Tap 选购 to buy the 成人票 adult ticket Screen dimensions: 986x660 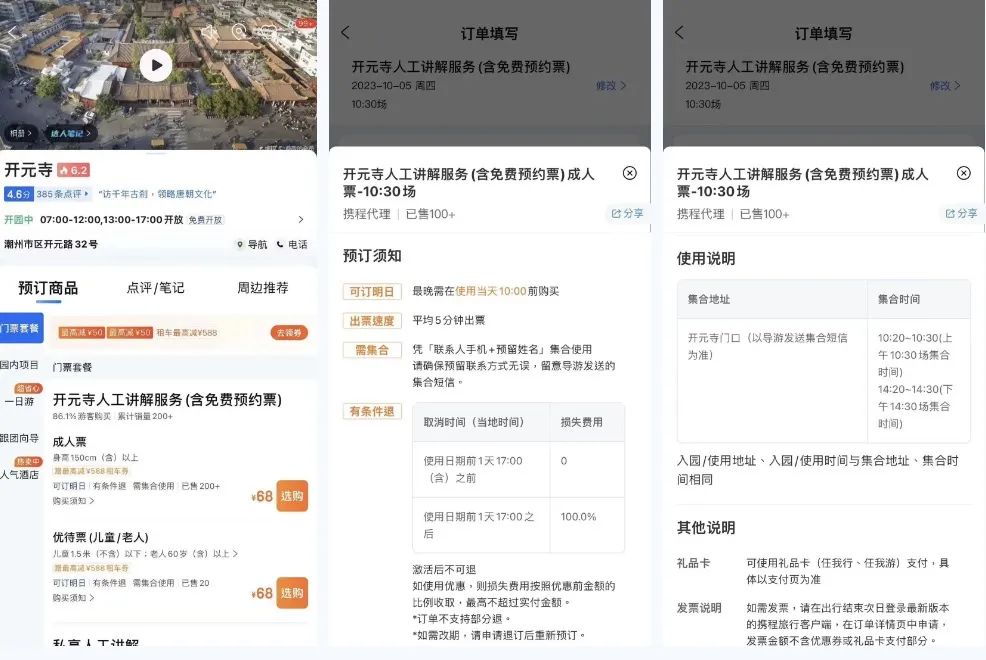click(293, 496)
